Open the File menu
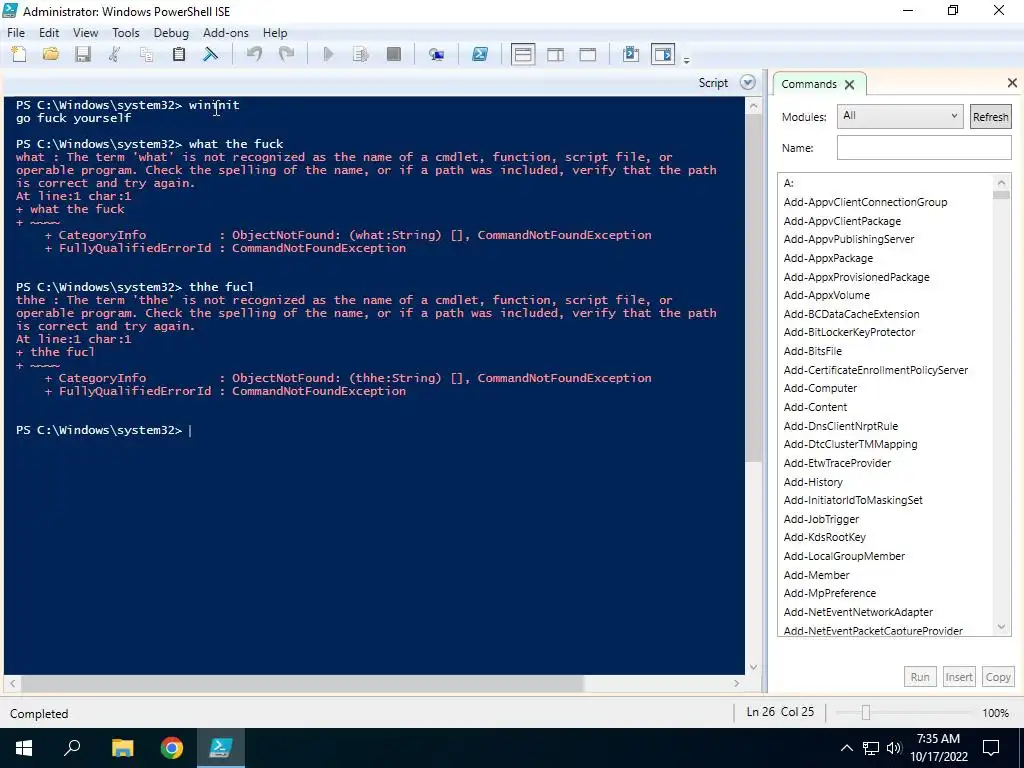 16,33
